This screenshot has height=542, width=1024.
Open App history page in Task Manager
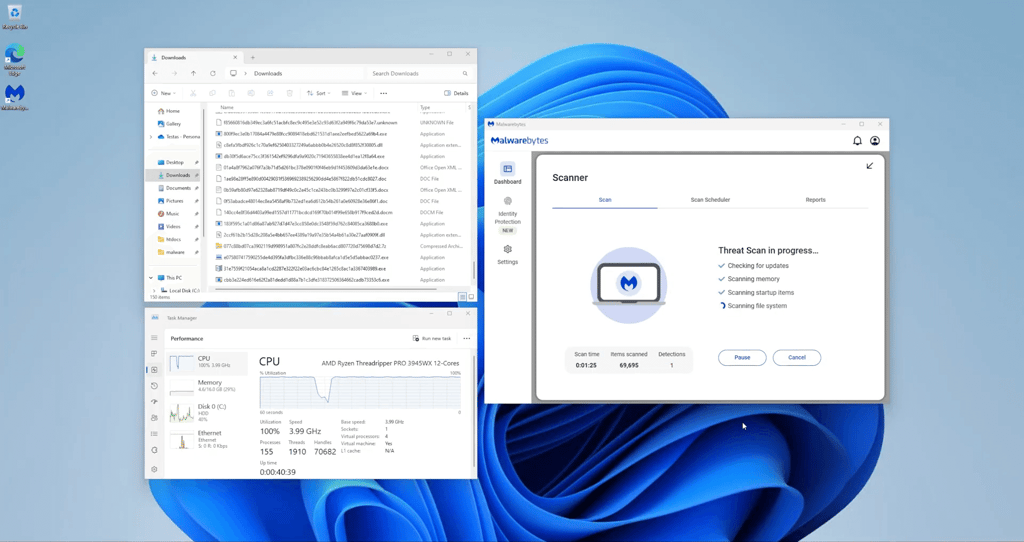pyautogui.click(x=154, y=385)
